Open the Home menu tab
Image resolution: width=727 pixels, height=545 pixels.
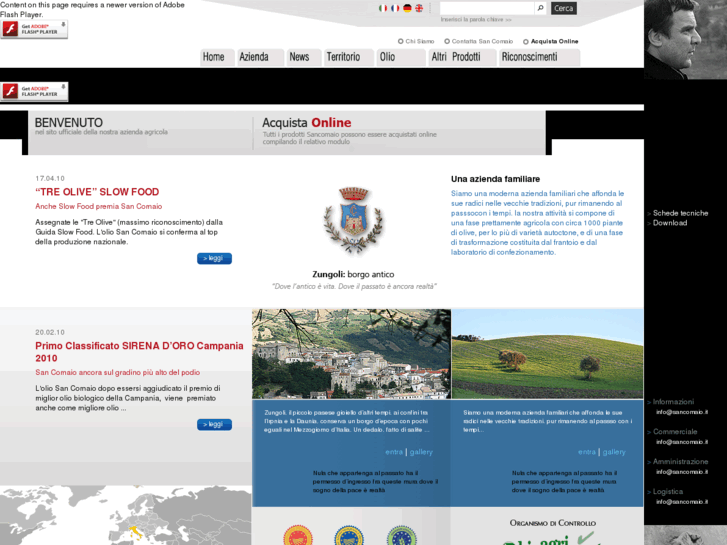(x=217, y=58)
